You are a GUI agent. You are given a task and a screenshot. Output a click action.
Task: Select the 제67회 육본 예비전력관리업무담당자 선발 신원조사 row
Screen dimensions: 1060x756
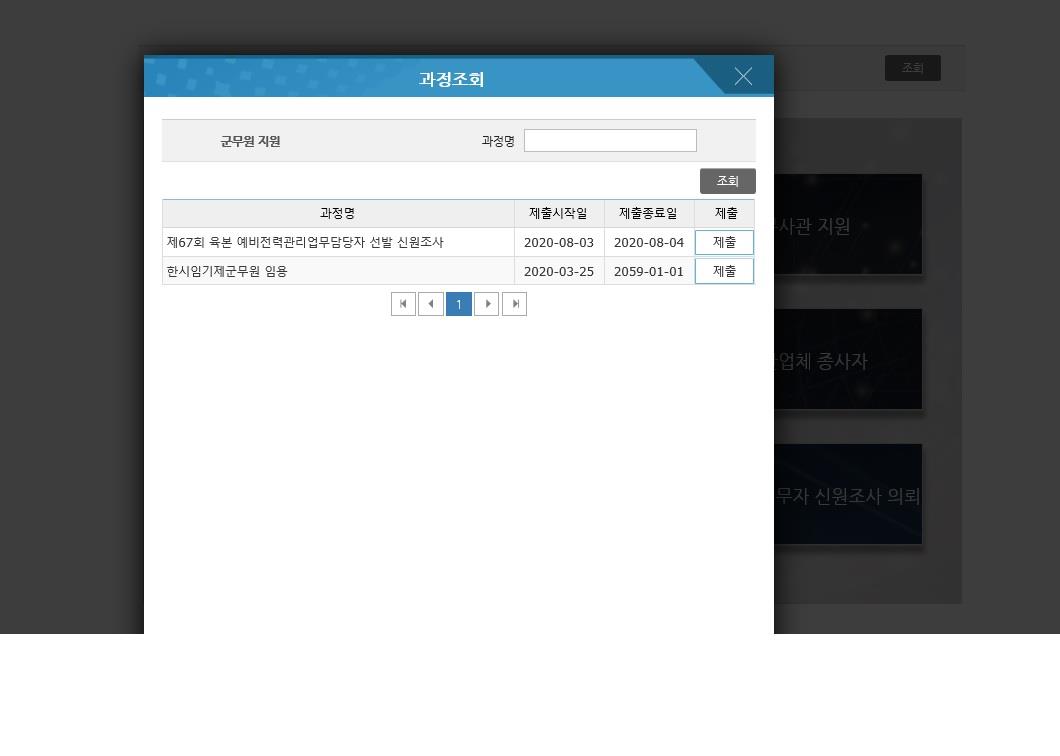pos(305,242)
